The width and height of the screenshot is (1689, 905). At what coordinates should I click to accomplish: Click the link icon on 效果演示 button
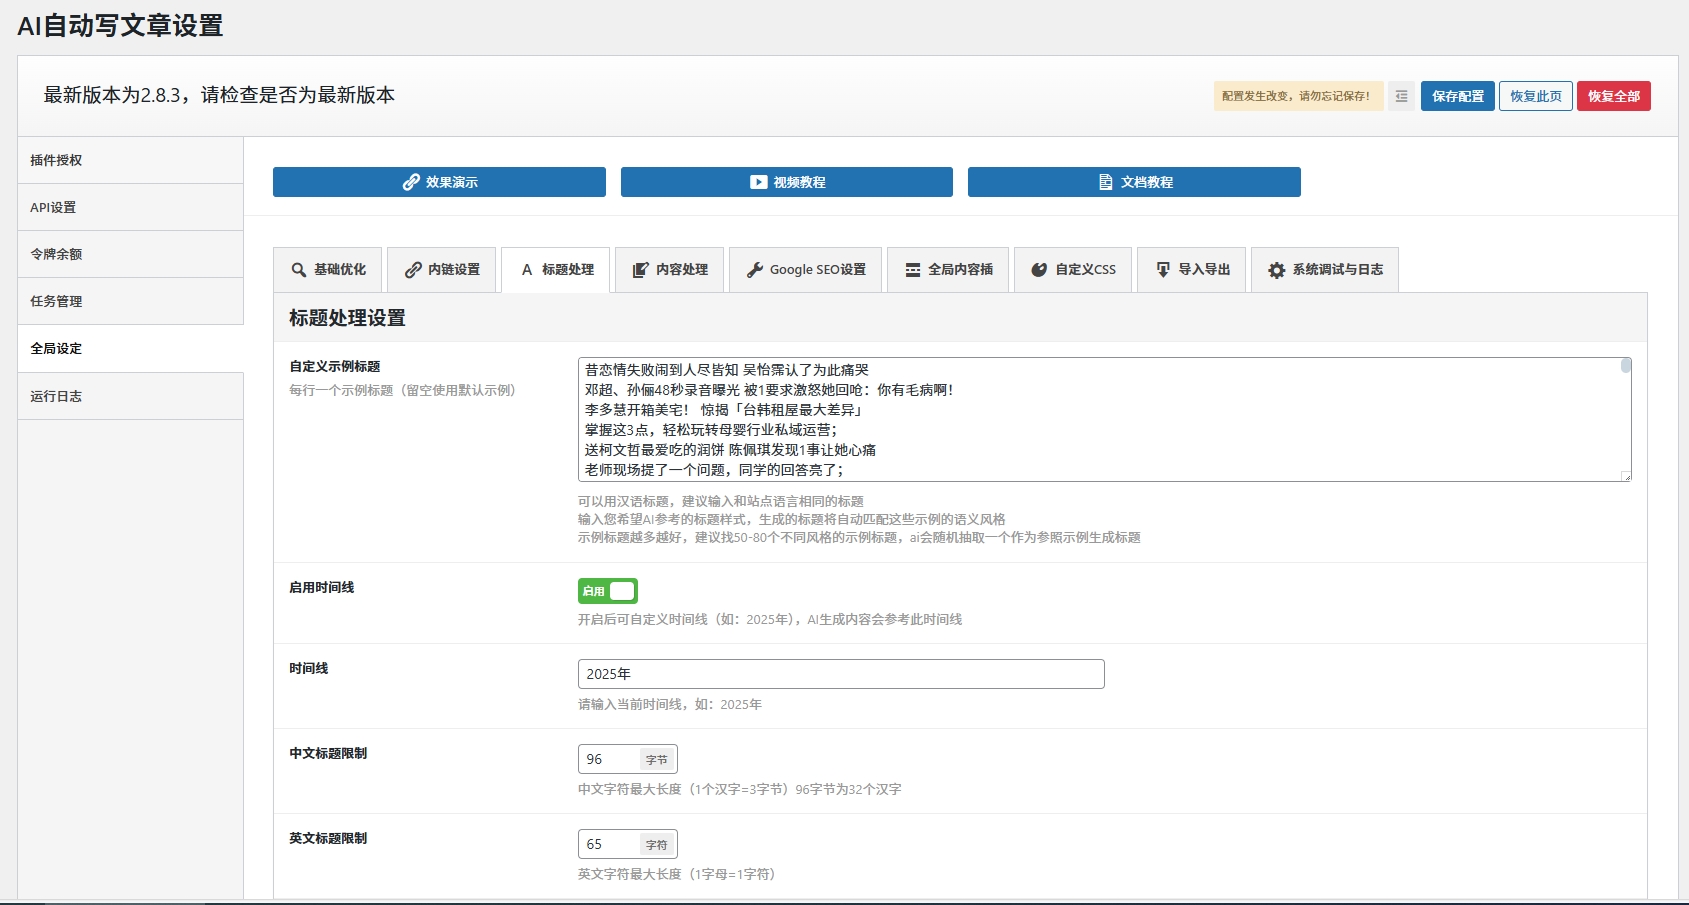(410, 182)
